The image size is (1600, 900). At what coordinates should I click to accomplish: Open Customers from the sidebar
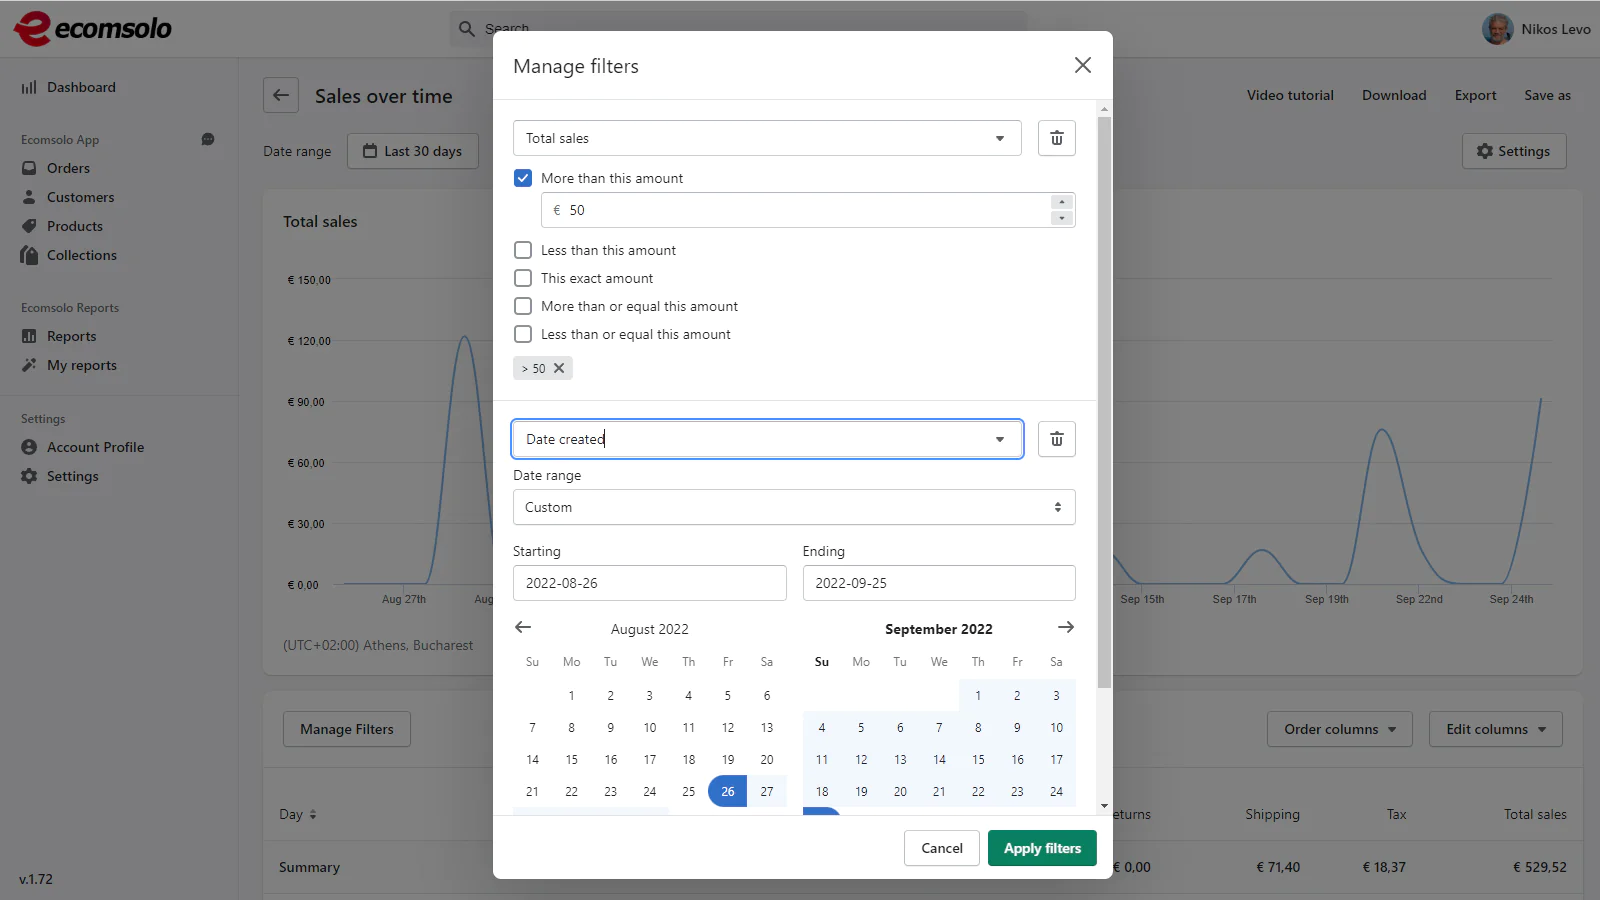pos(80,197)
